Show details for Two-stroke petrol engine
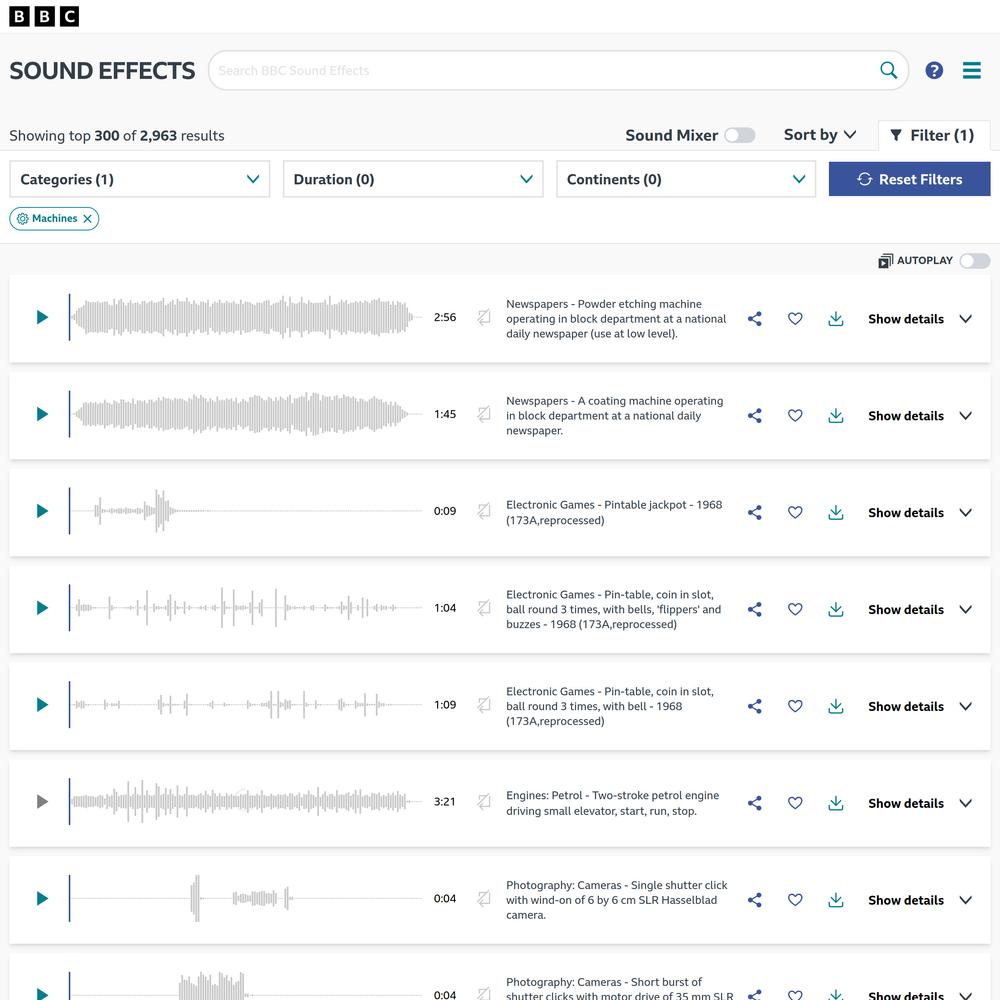1000x1000 pixels. point(920,804)
